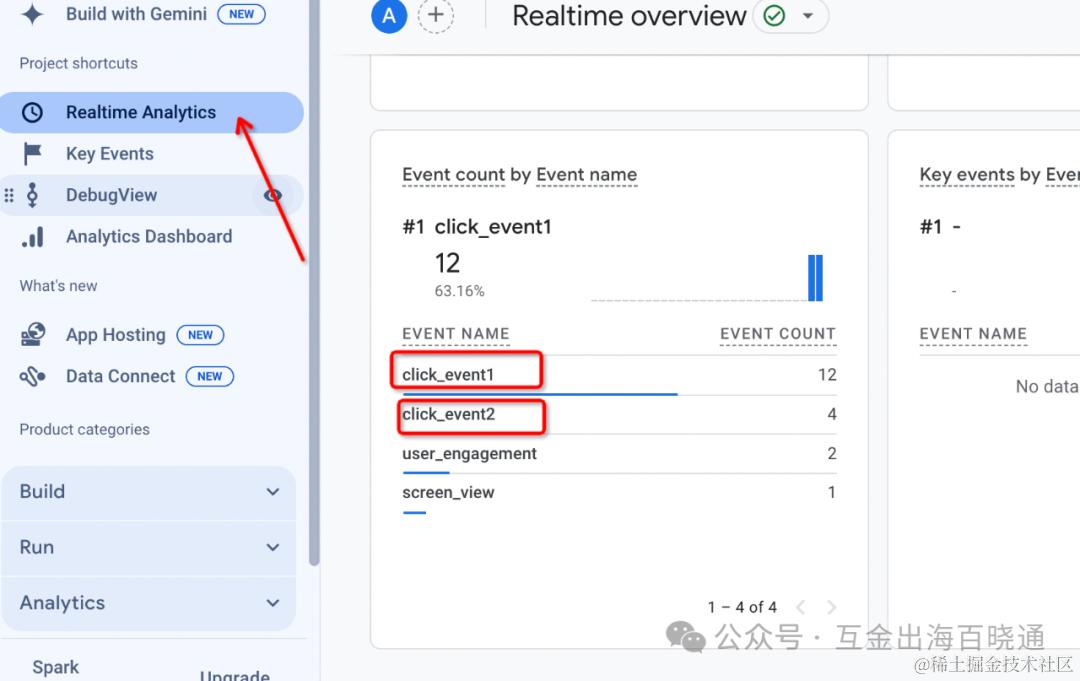Open the Realtime overview status dropdown arrow

pyautogui.click(x=808, y=16)
